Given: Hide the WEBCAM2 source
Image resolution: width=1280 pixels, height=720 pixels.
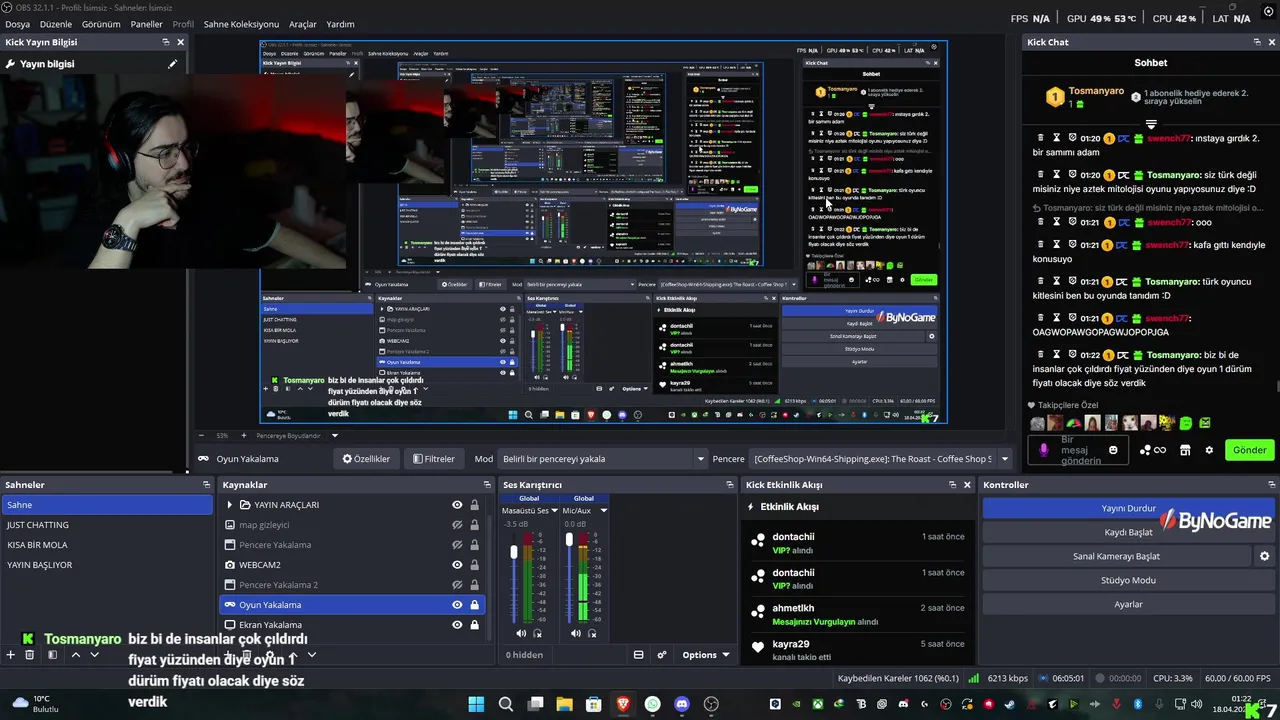Looking at the screenshot, I should click(x=457, y=565).
